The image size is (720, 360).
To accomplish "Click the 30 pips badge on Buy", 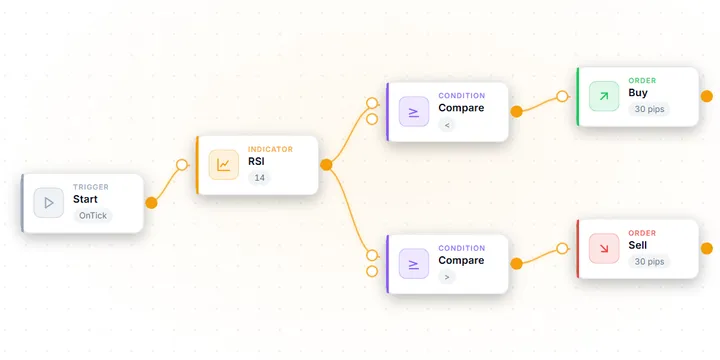I will [649, 109].
